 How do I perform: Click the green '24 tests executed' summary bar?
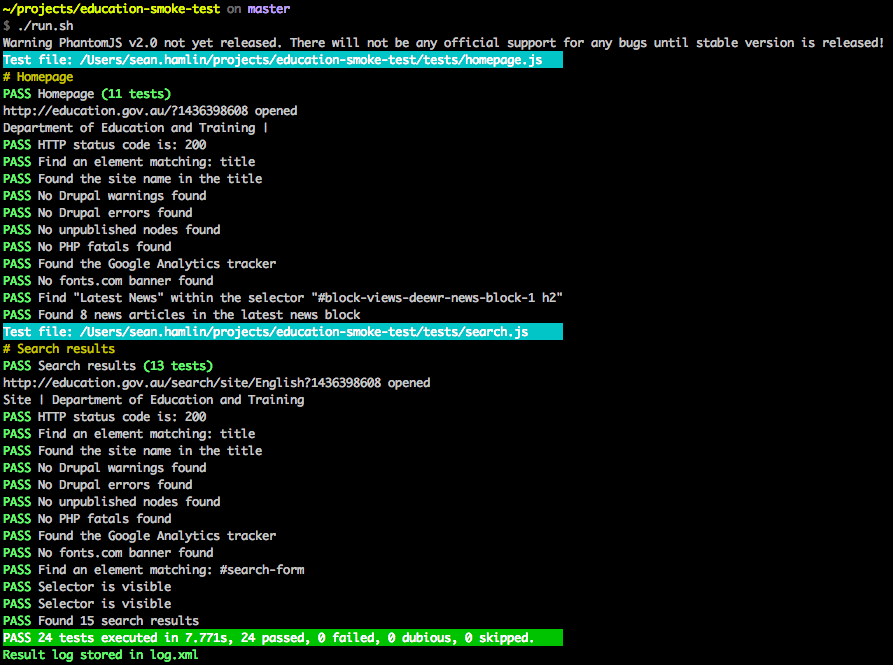coord(282,638)
